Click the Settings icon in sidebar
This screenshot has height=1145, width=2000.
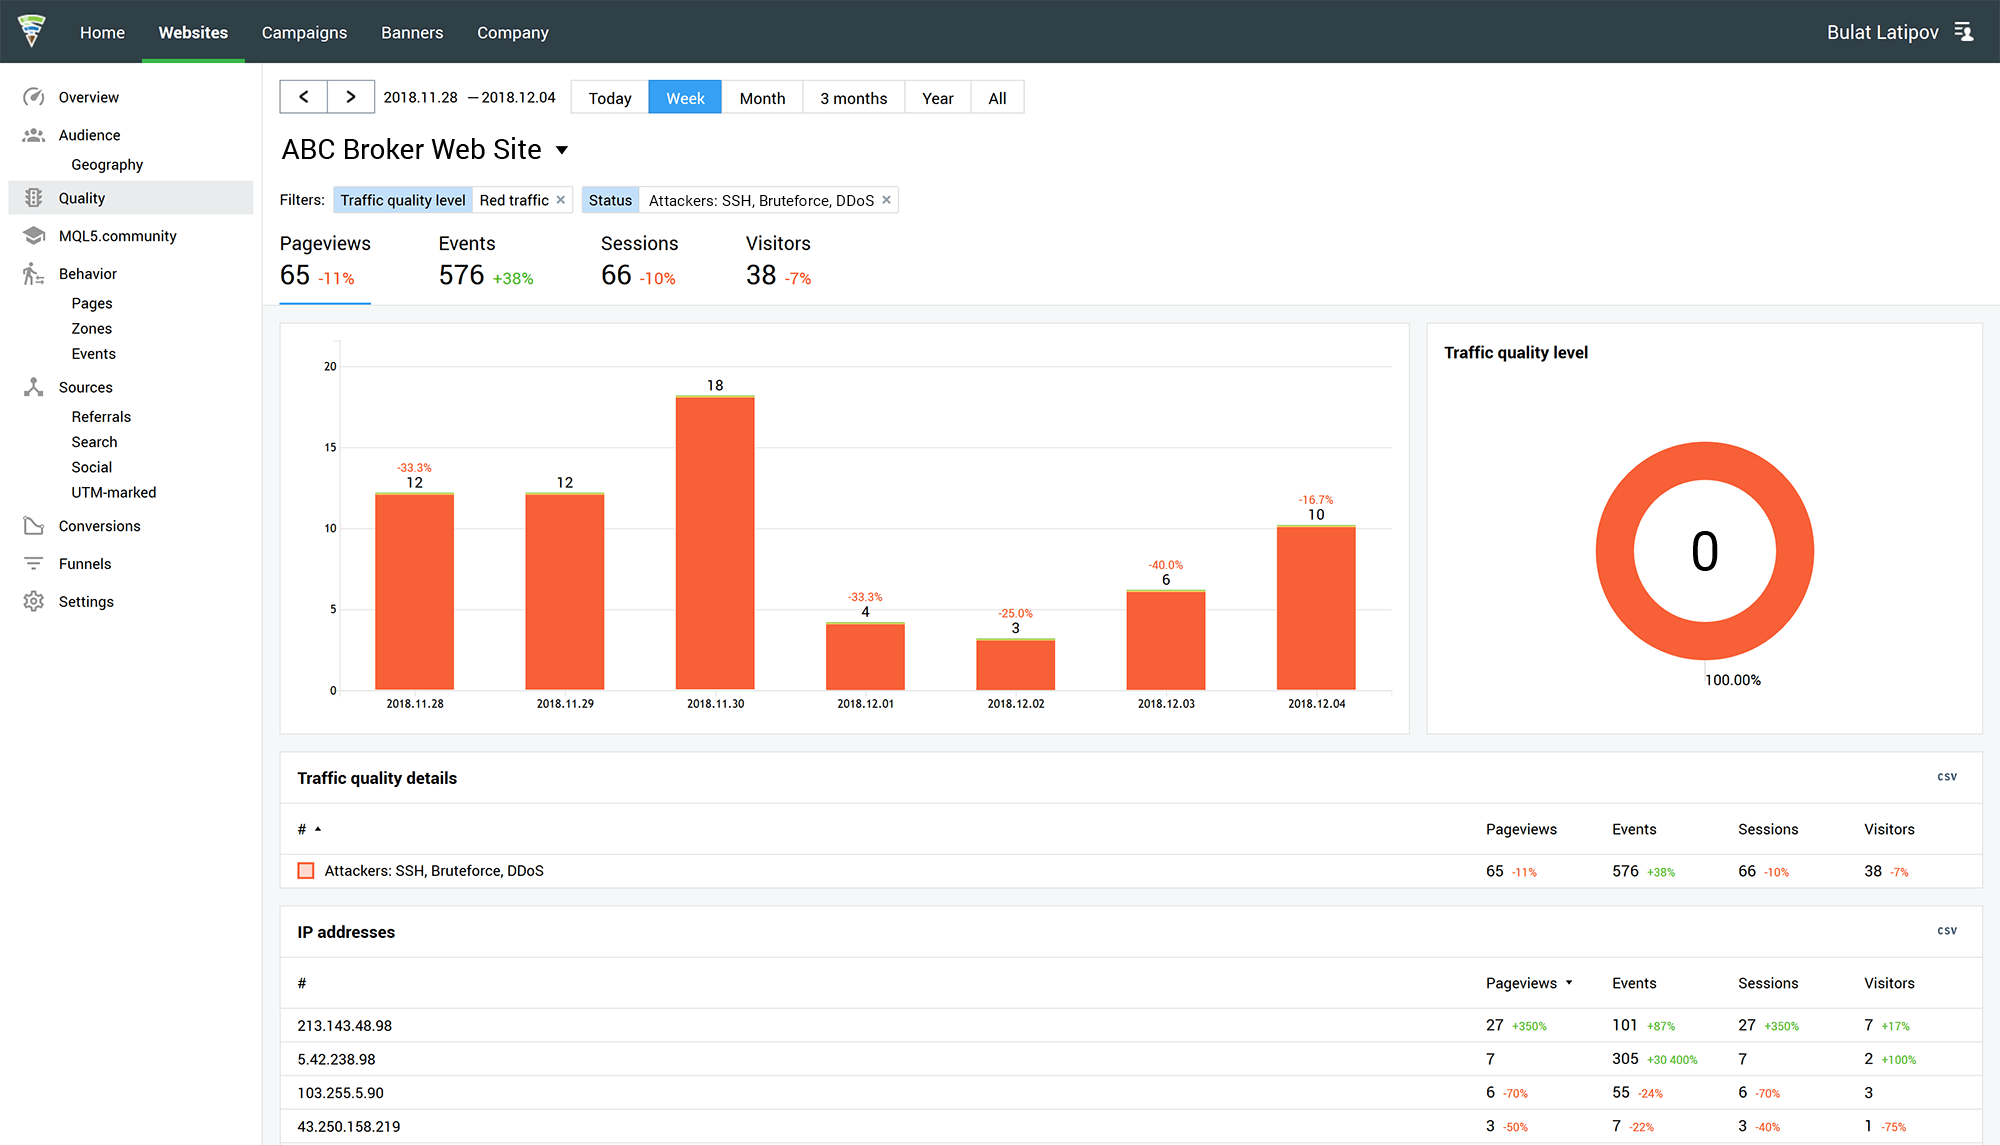pyautogui.click(x=33, y=600)
